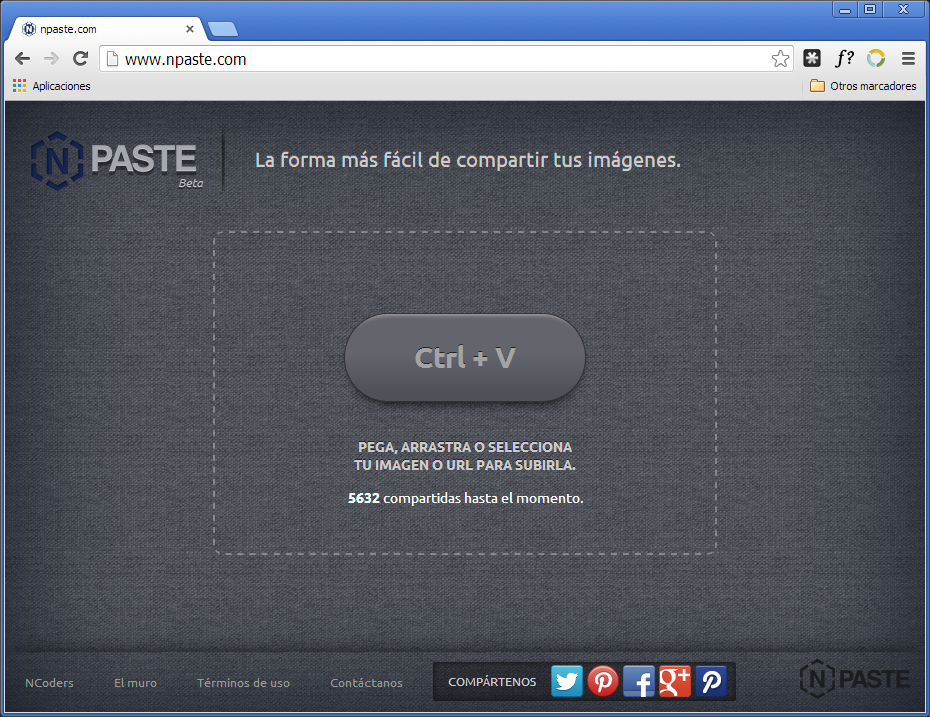Click the page icon in address bar
Screen dimensions: 930x717
point(112,59)
